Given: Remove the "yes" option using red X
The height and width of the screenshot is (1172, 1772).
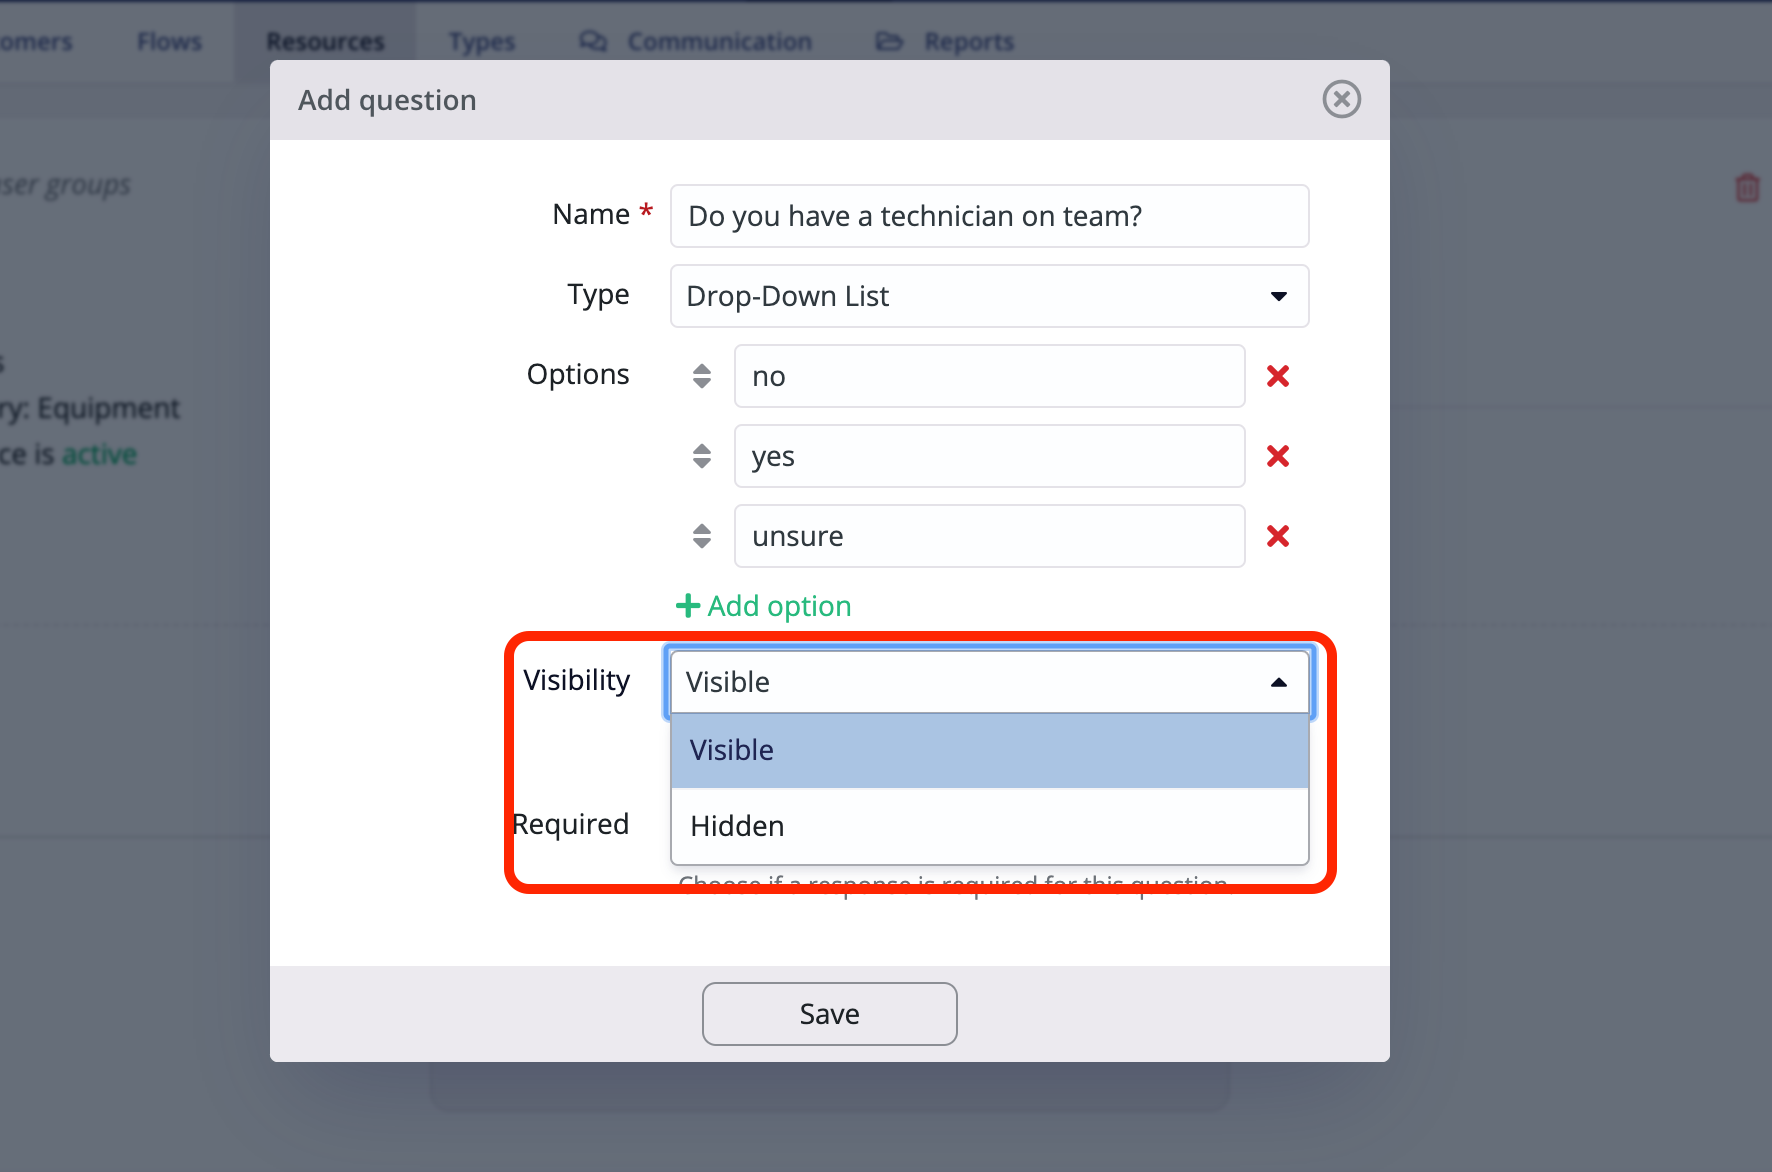Looking at the screenshot, I should (x=1277, y=456).
